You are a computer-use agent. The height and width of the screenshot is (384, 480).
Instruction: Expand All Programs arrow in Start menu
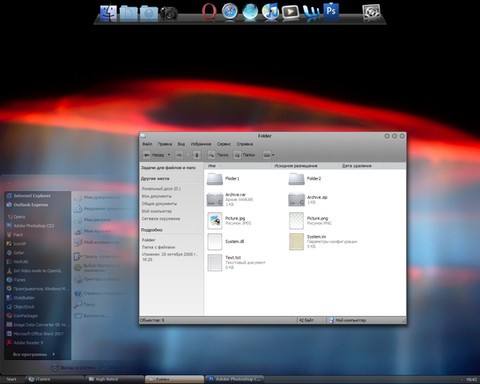pyautogui.click(x=54, y=354)
